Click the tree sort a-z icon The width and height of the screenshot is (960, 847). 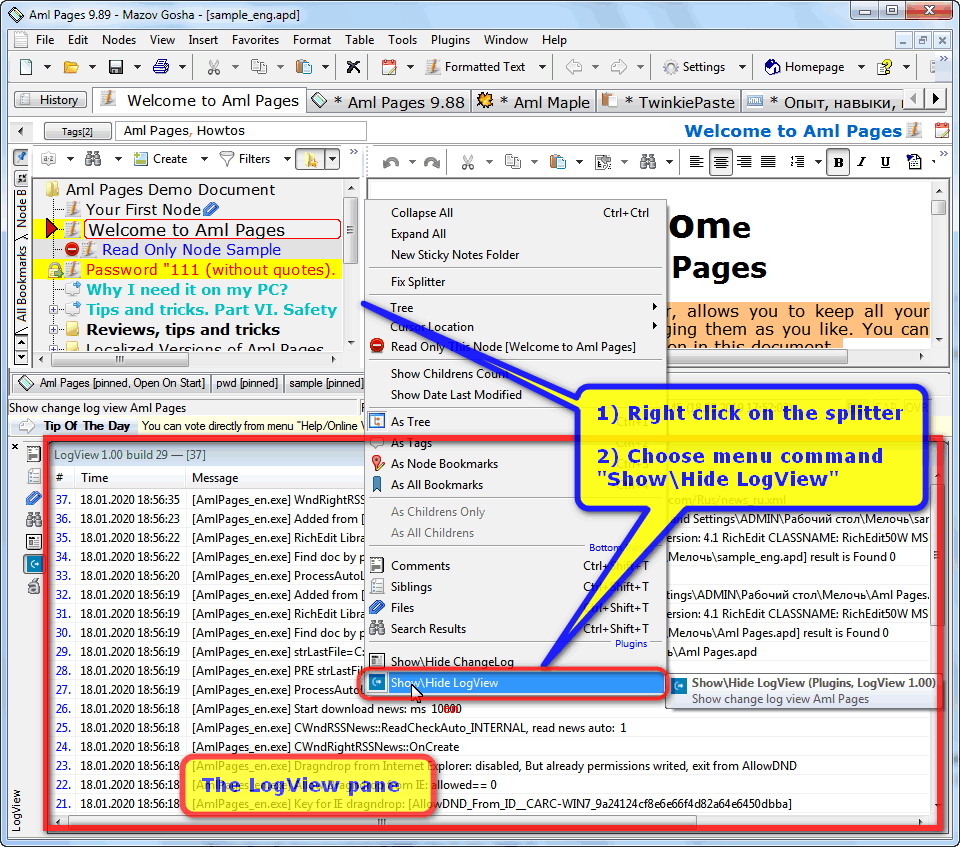(x=48, y=159)
